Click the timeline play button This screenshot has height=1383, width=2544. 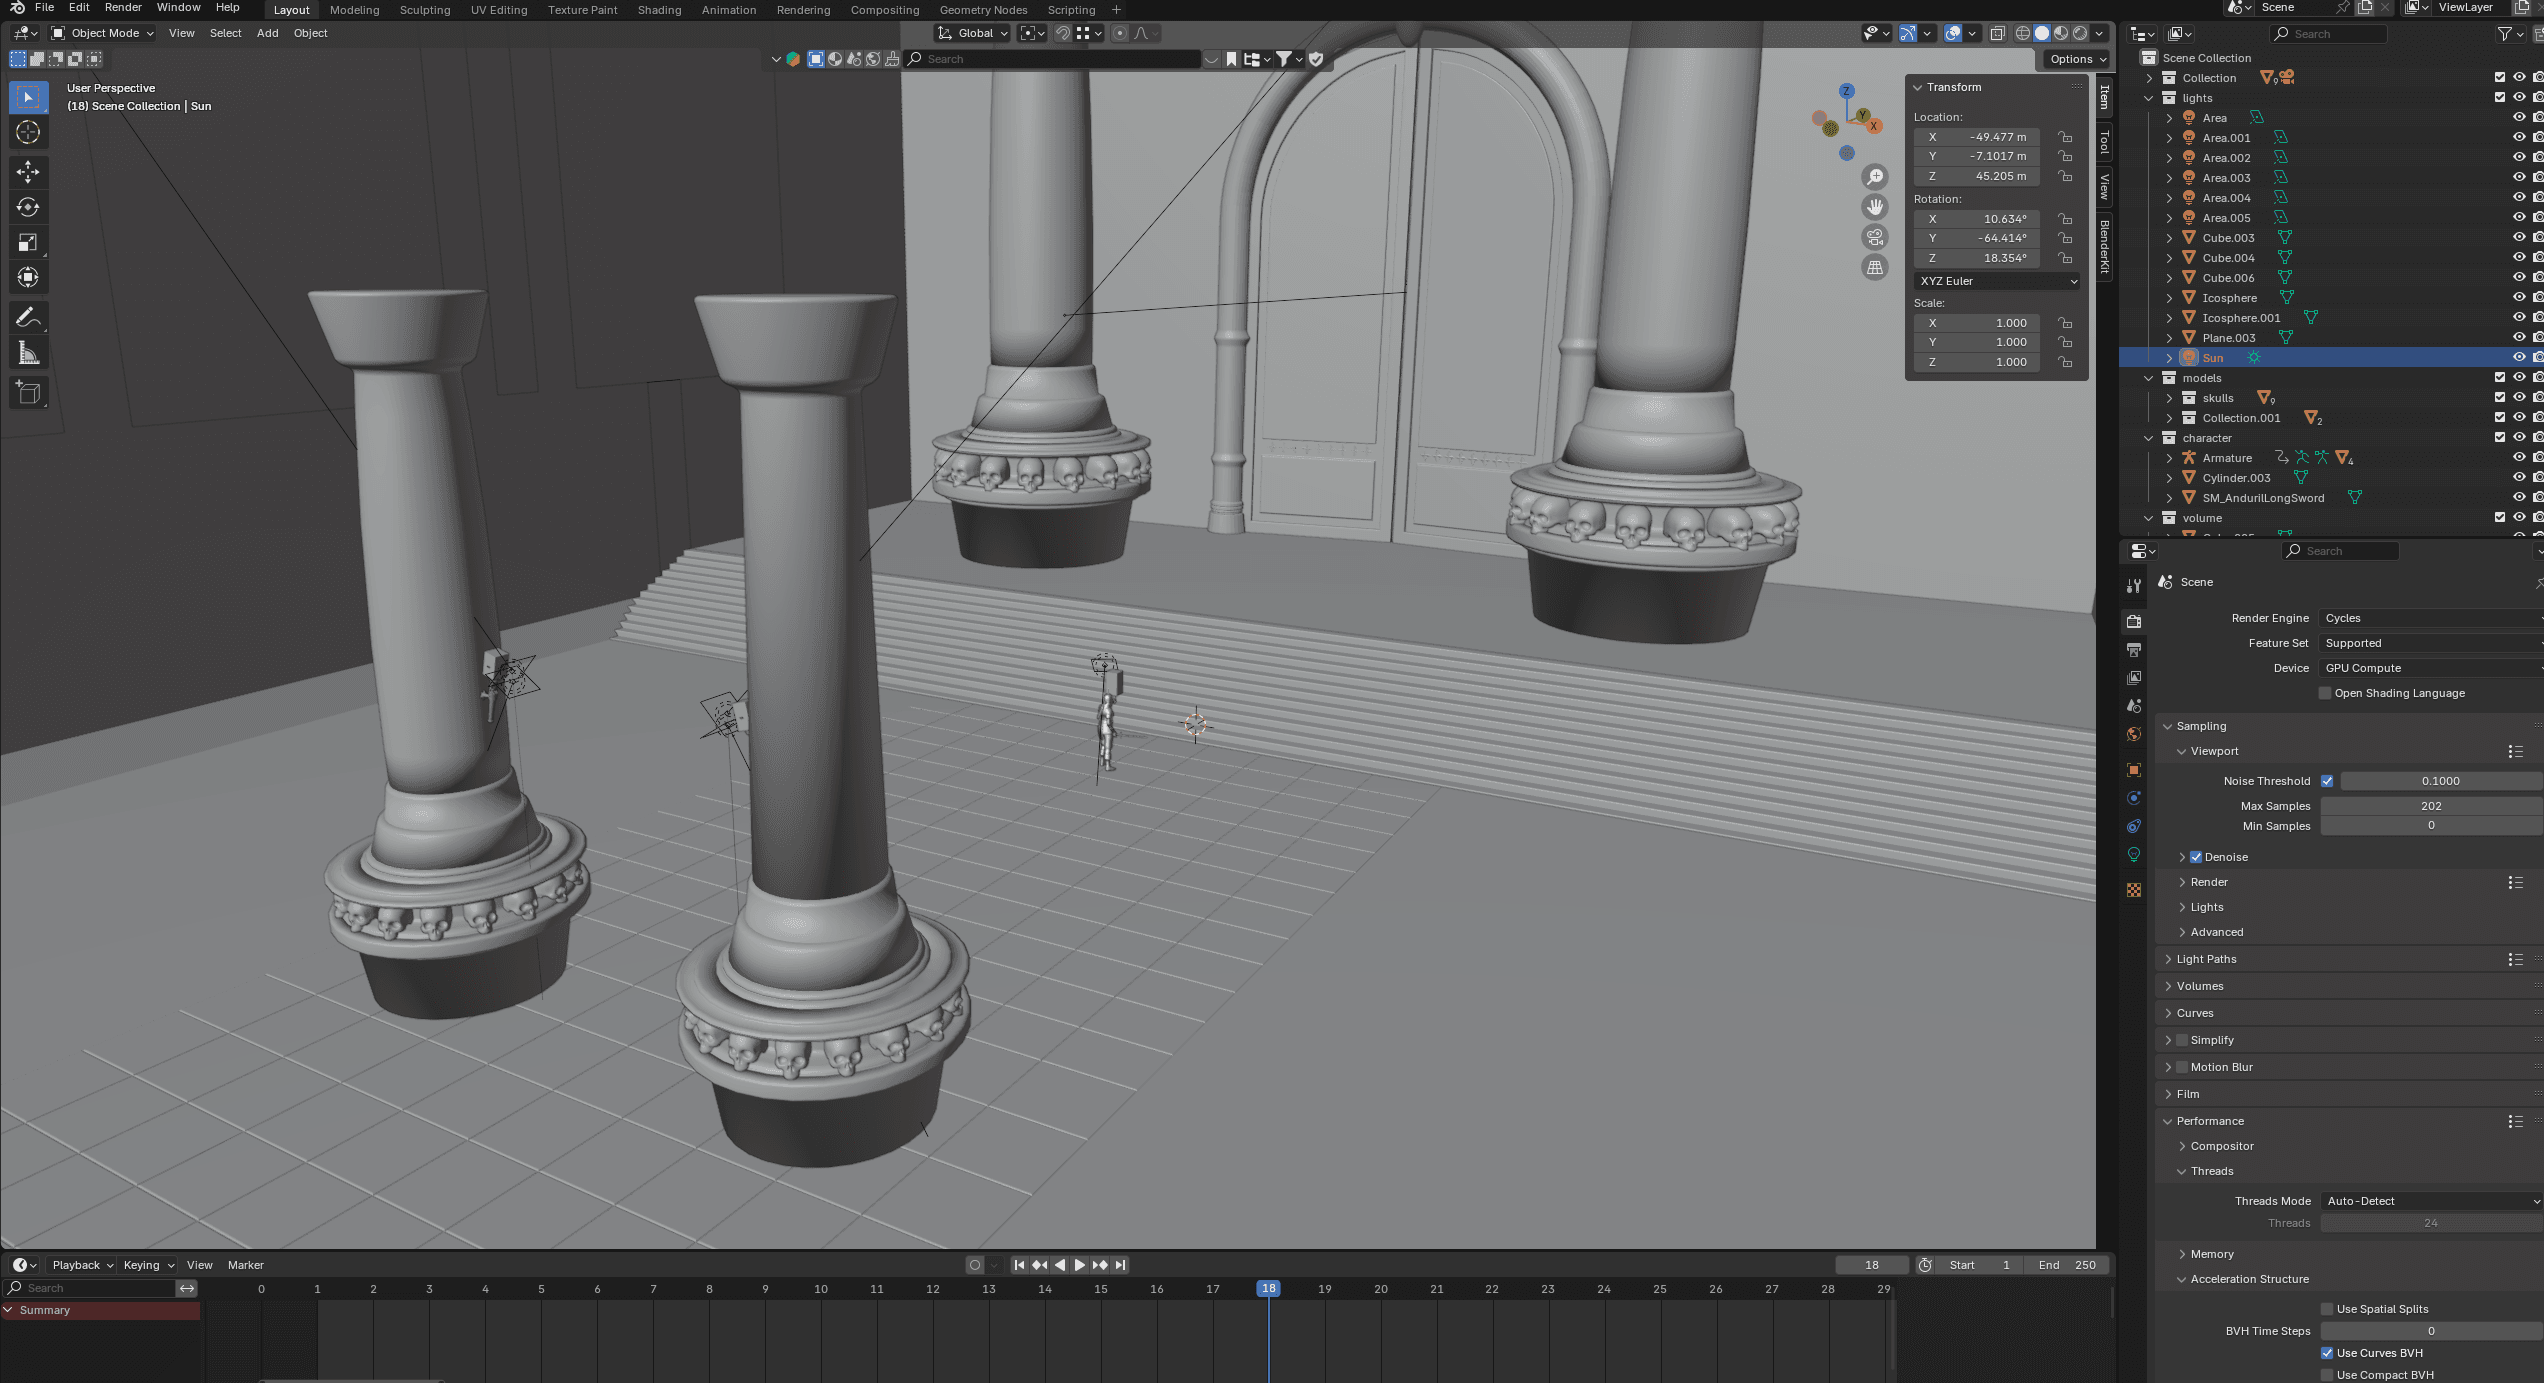click(1079, 1265)
